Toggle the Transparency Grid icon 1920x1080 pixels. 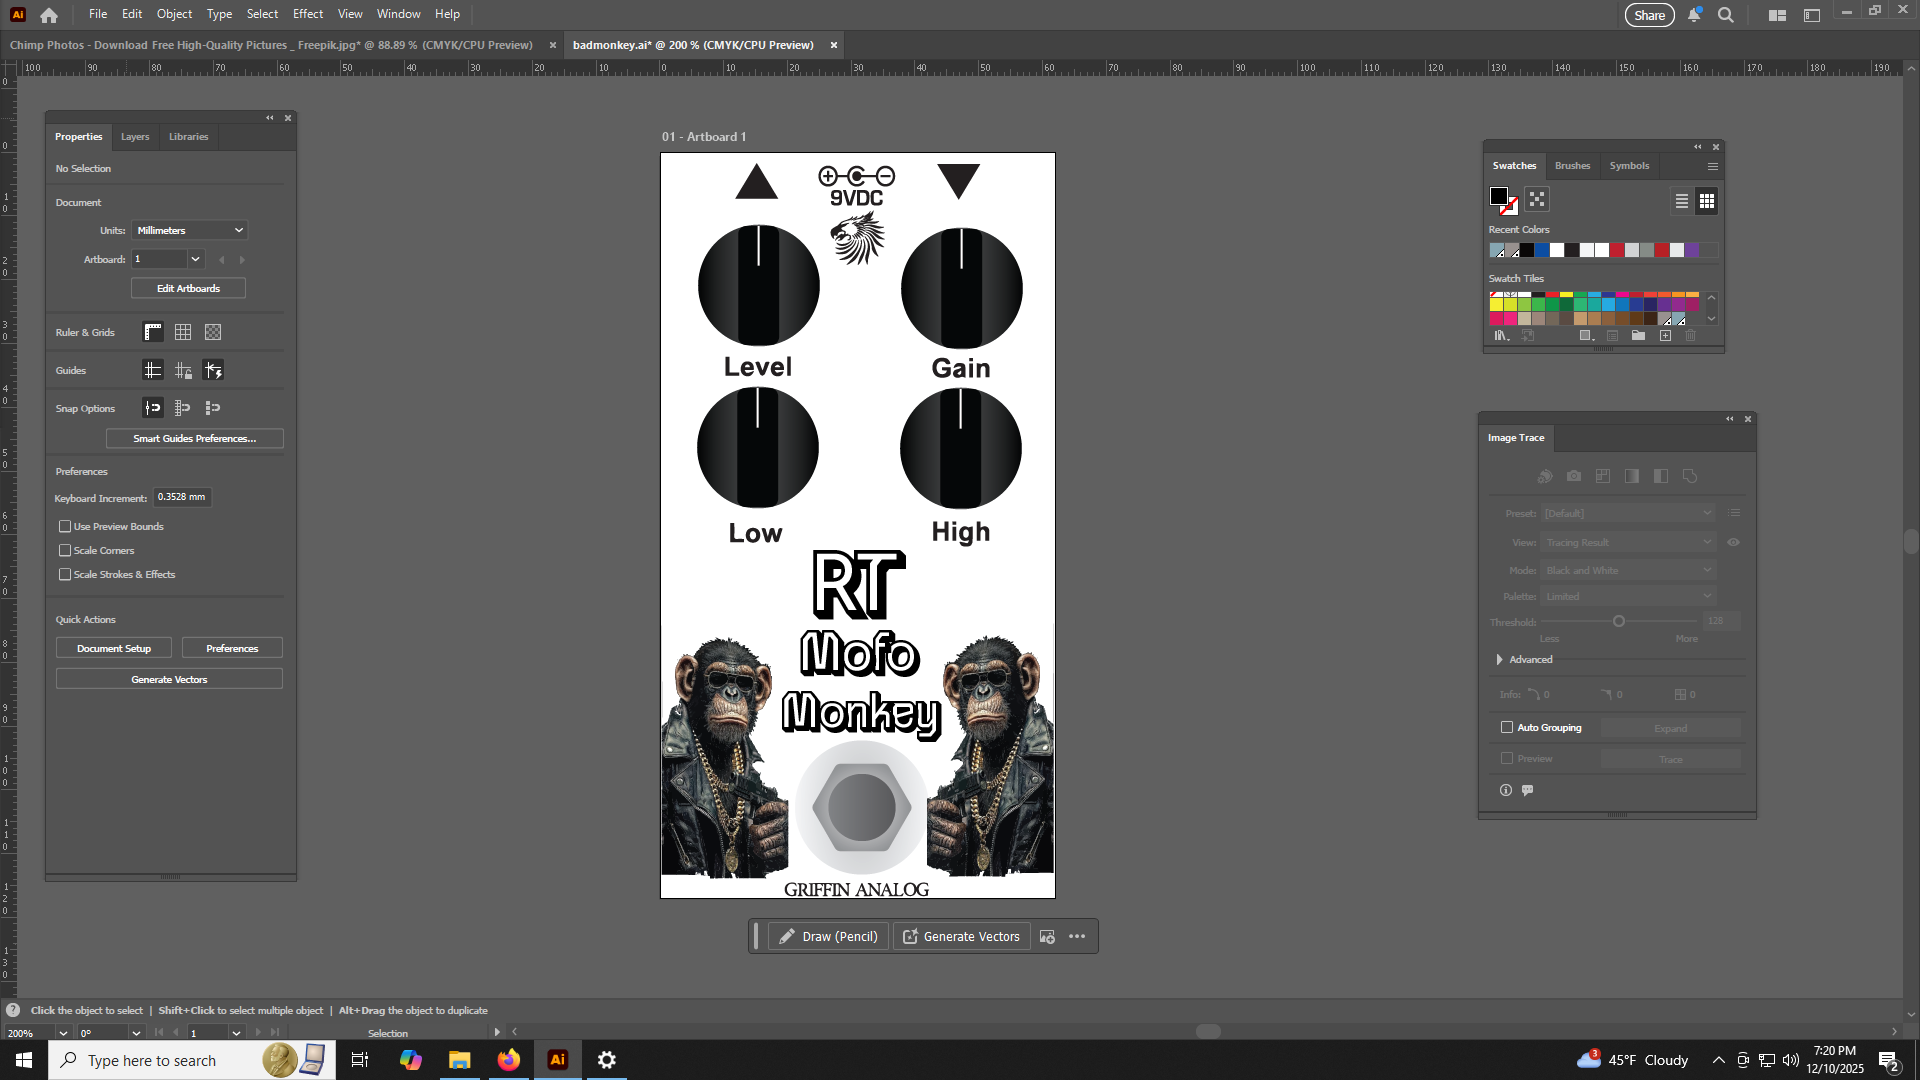click(213, 332)
